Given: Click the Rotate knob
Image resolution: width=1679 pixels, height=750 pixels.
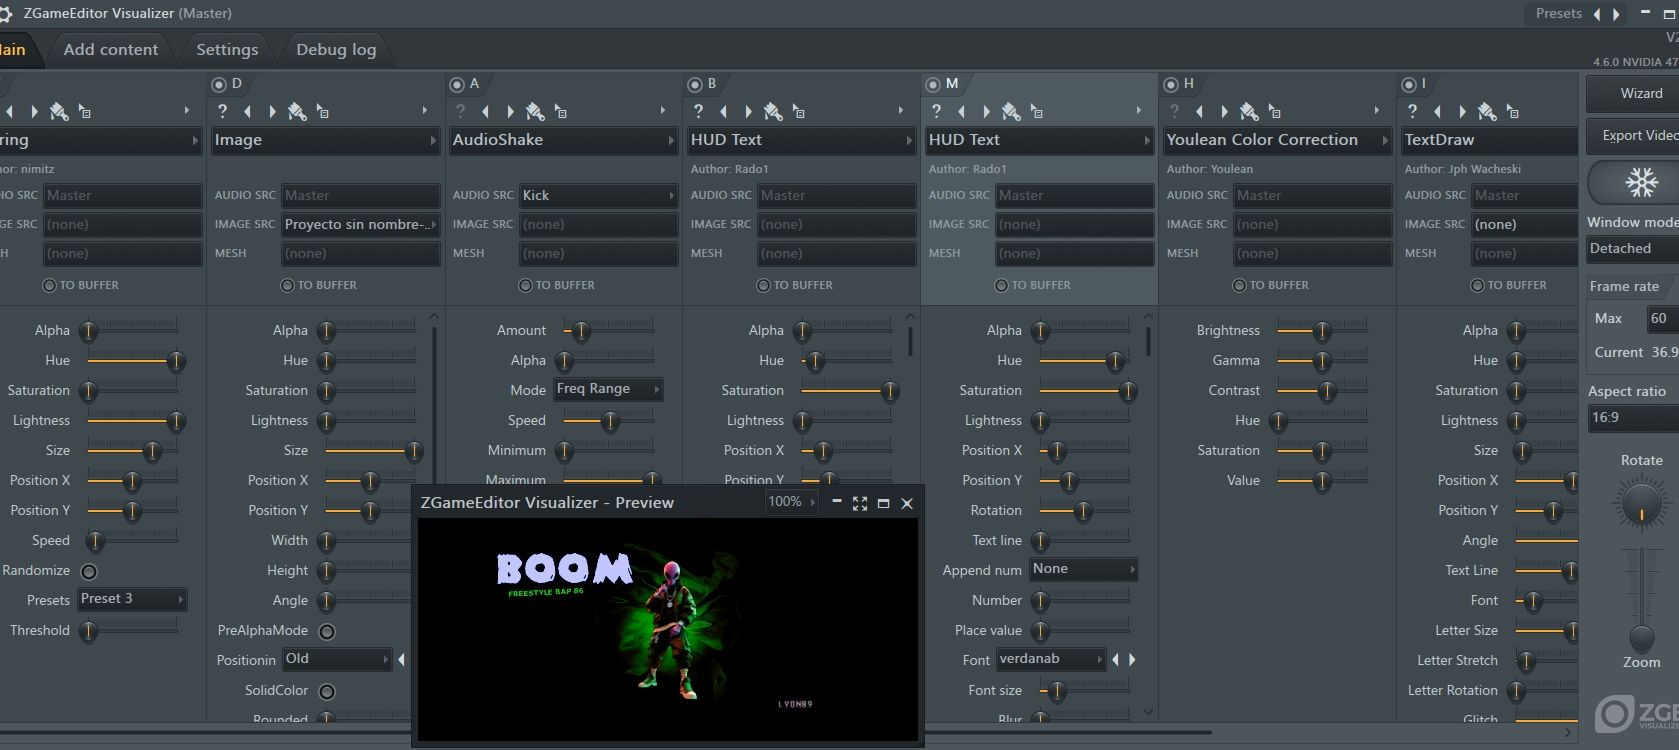Looking at the screenshot, I should [x=1641, y=502].
